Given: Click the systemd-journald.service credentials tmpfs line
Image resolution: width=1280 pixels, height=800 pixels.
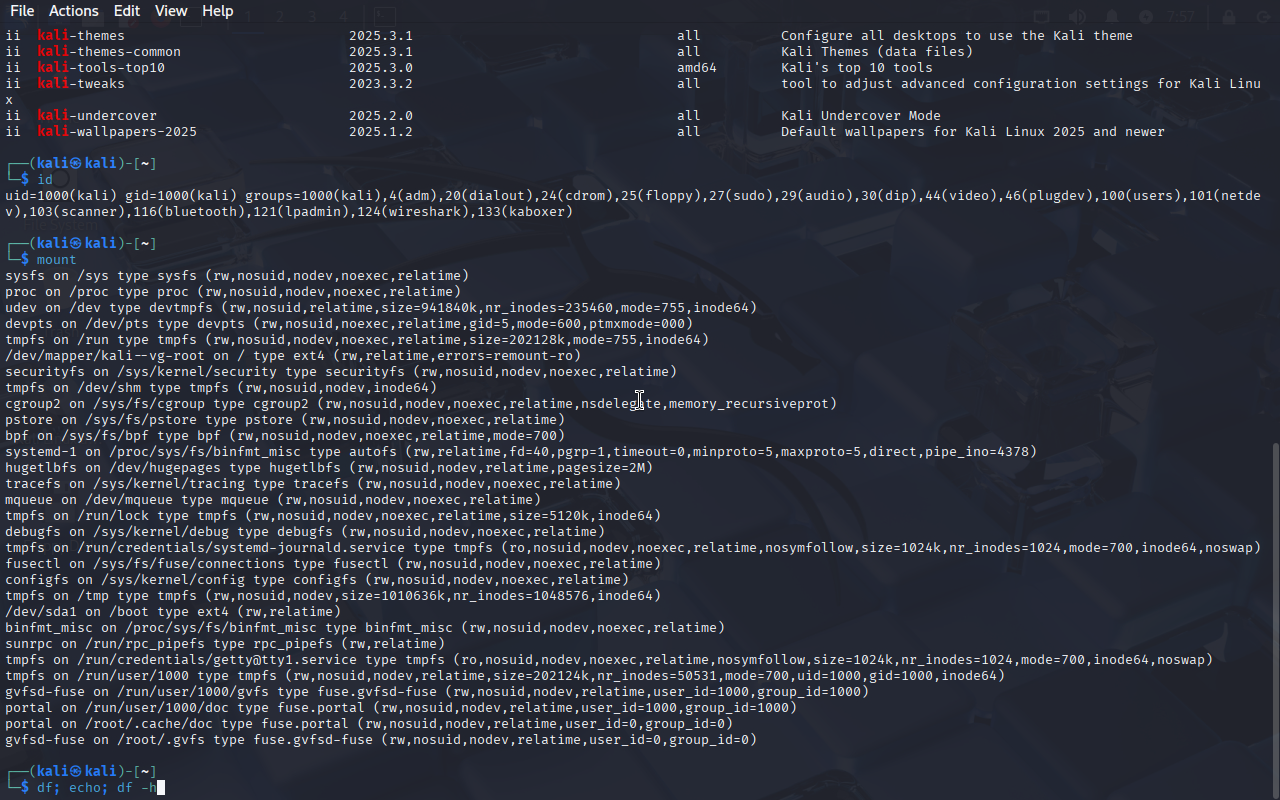Looking at the screenshot, I should point(633,548).
